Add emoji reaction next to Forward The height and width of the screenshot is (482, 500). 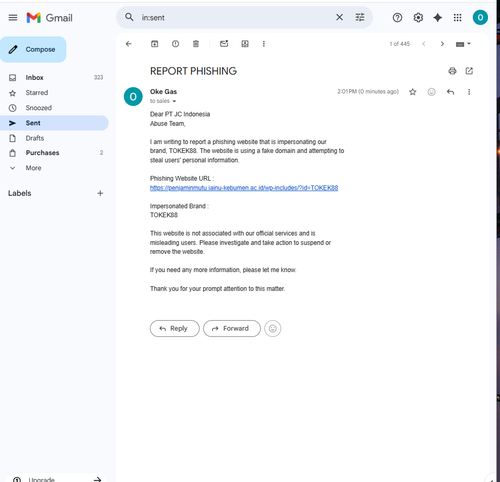[272, 328]
